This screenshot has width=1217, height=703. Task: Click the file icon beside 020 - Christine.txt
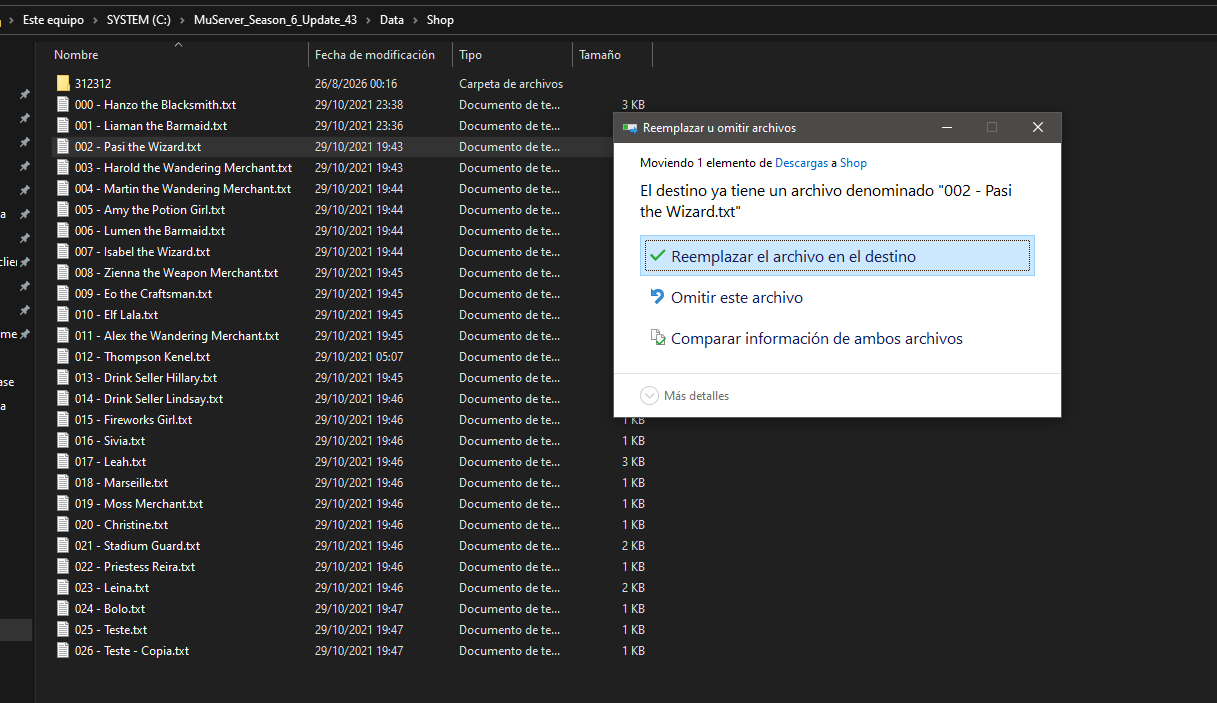click(x=63, y=525)
